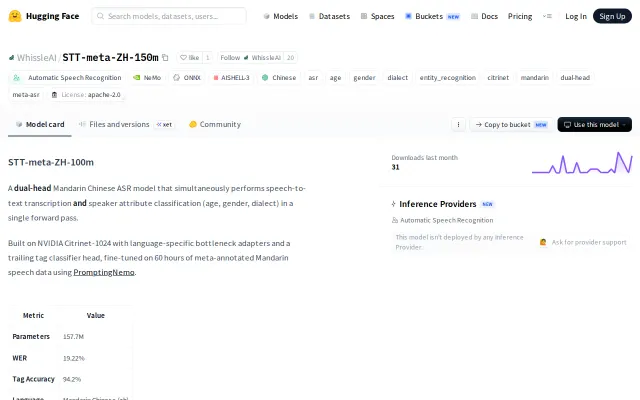Switch to the Community tab

click(215, 124)
